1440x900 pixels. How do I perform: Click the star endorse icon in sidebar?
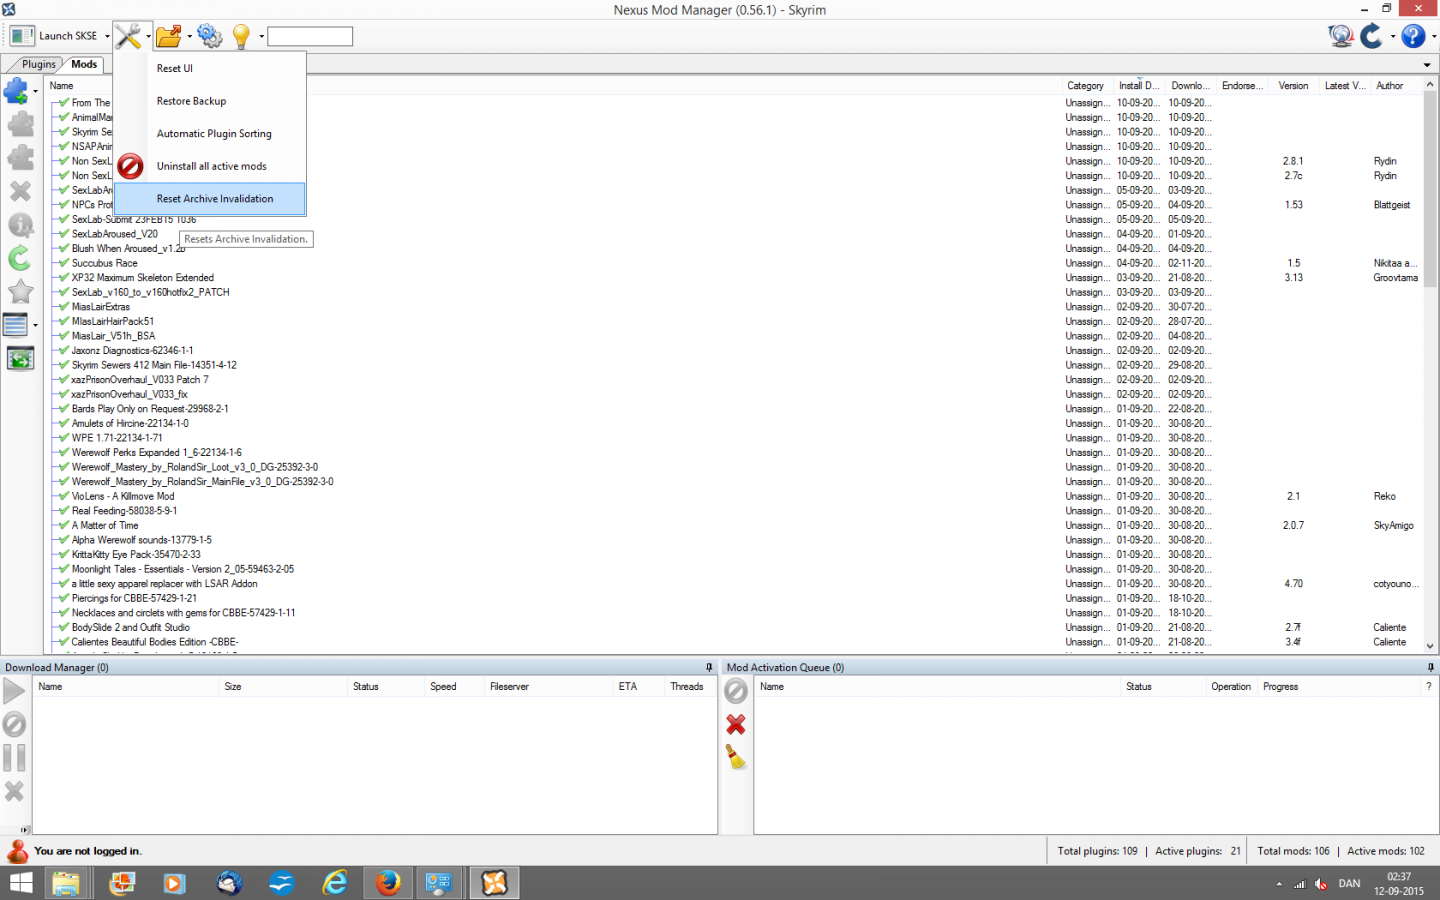[x=20, y=292]
